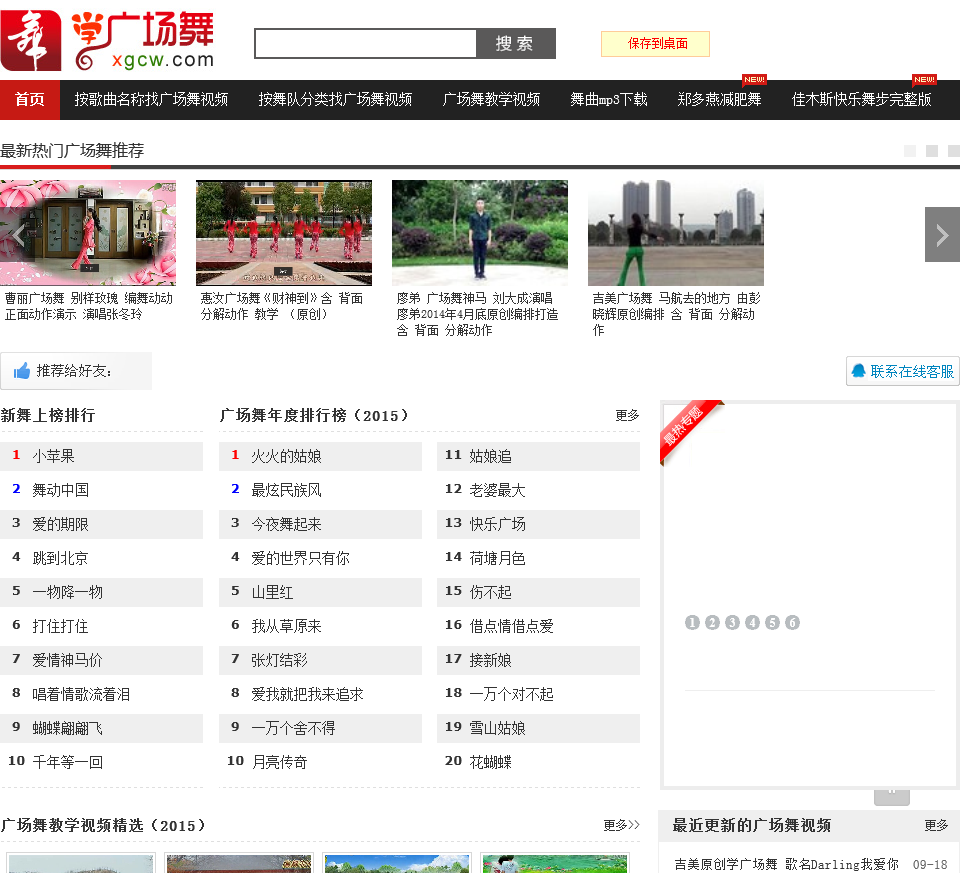This screenshot has height=873, width=960.
Task: Open 惠汝广场舞 财神到 video thumbnail
Action: tap(284, 233)
